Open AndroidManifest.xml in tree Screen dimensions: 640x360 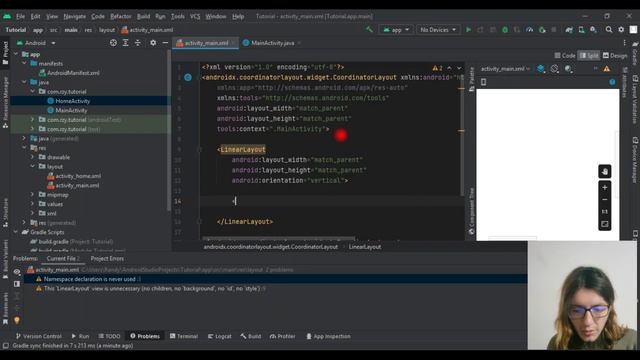(73, 73)
